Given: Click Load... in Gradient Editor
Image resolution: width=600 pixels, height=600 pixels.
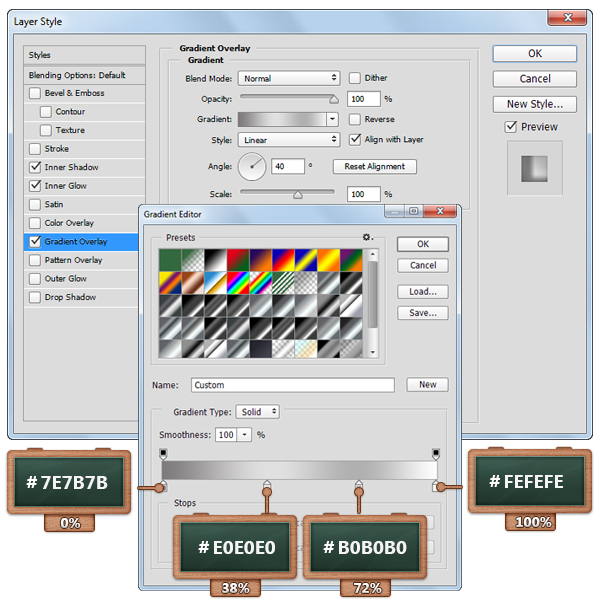Looking at the screenshot, I should pyautogui.click(x=422, y=291).
